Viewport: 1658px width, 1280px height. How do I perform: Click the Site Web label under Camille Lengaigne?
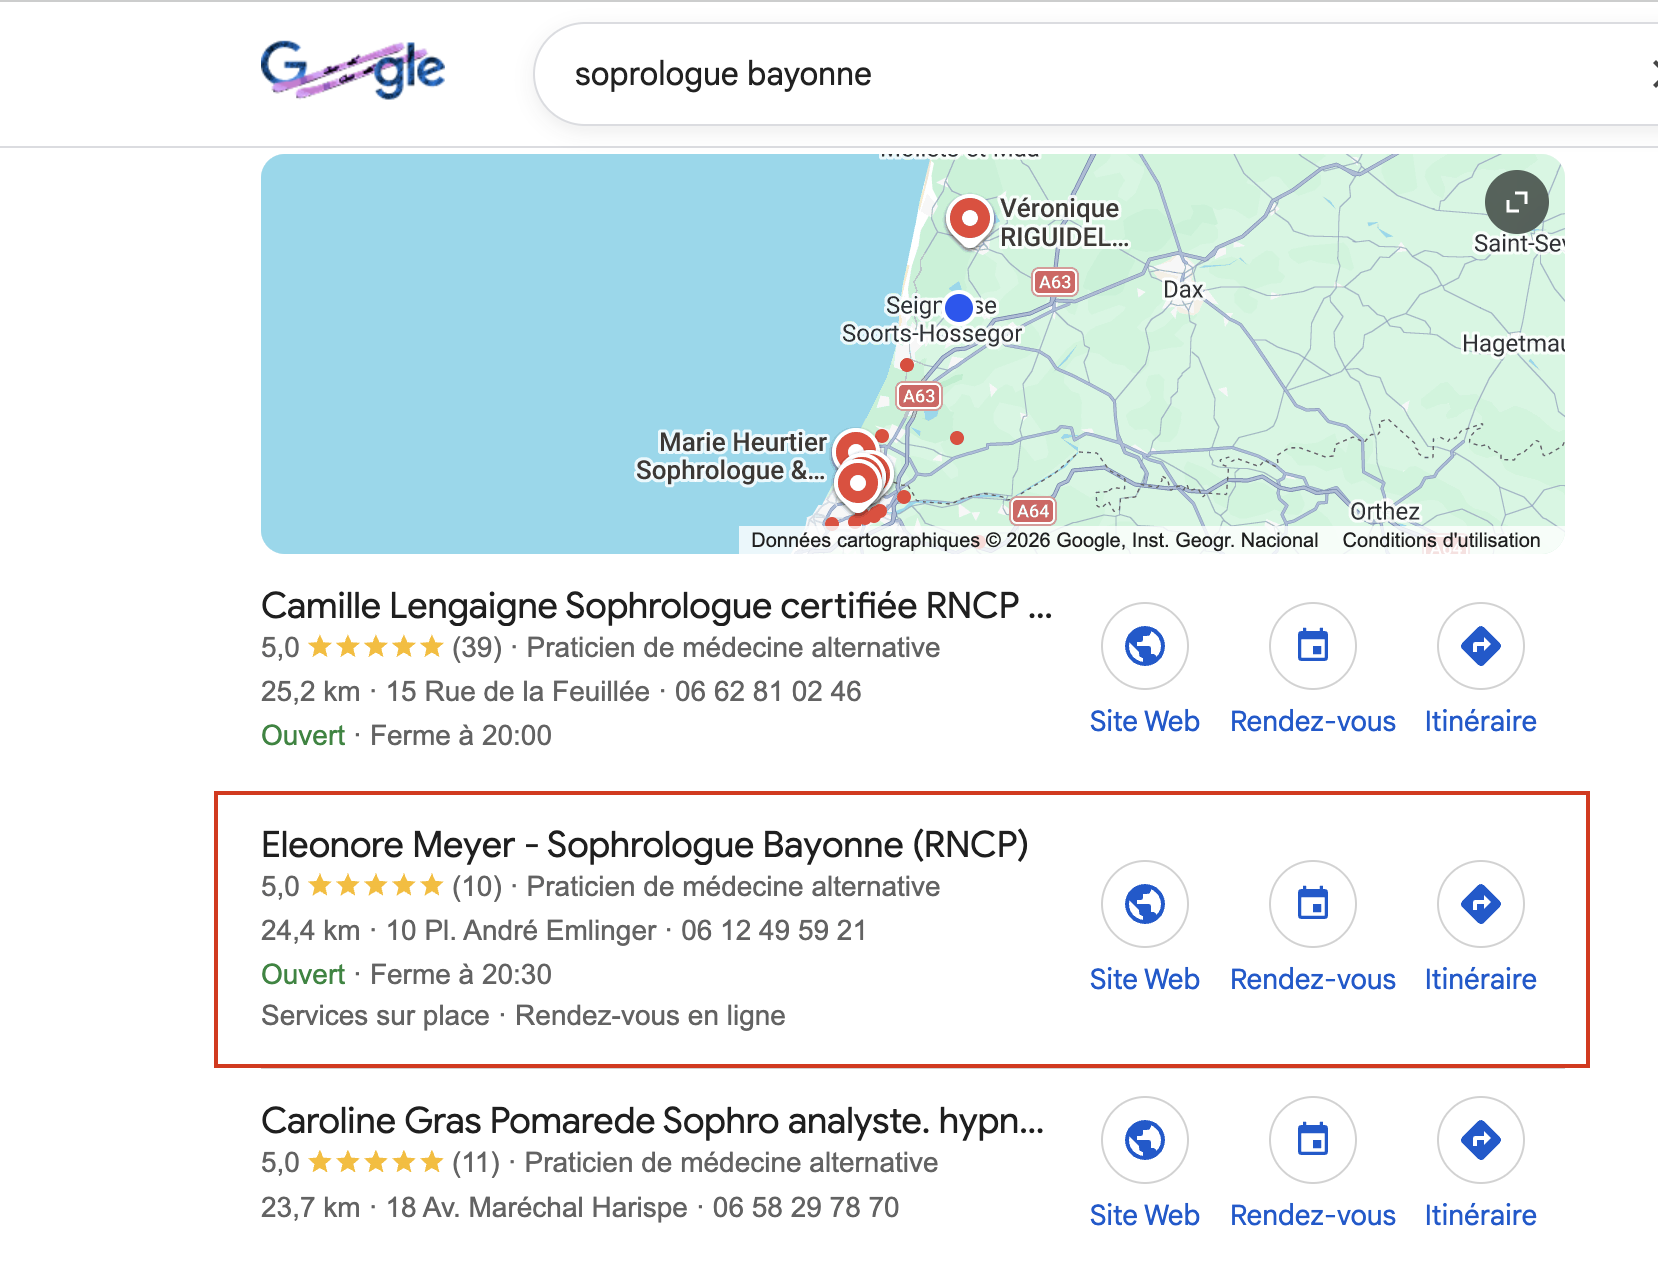click(1145, 721)
